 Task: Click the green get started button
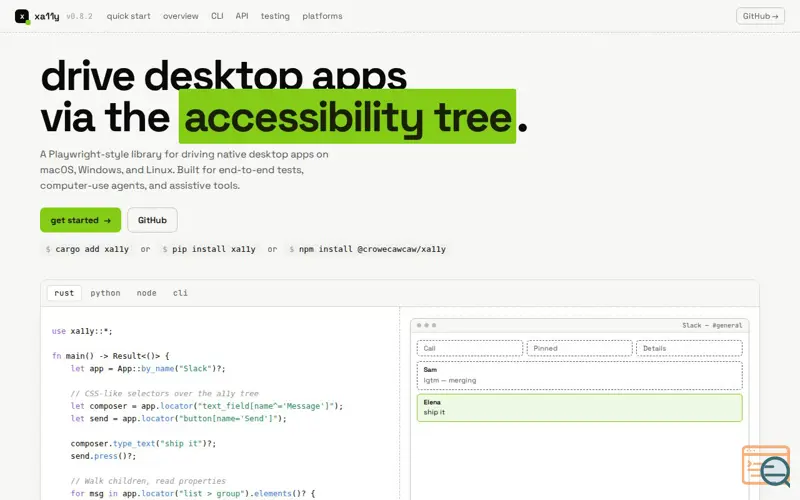click(x=81, y=220)
